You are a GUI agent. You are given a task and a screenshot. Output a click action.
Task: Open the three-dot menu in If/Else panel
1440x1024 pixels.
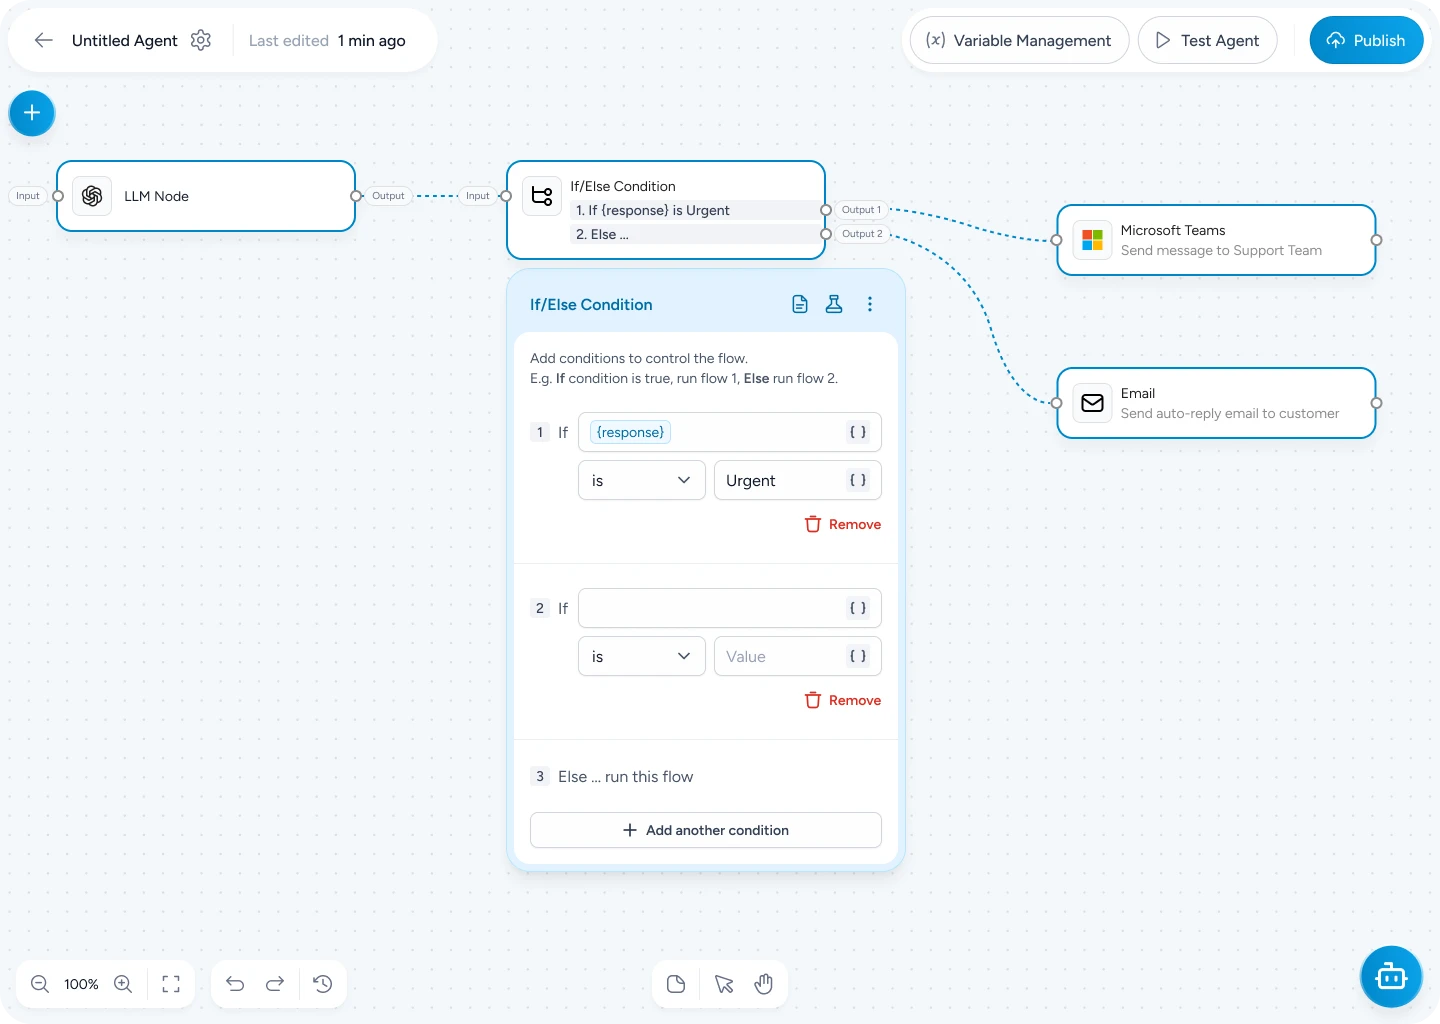pos(870,304)
